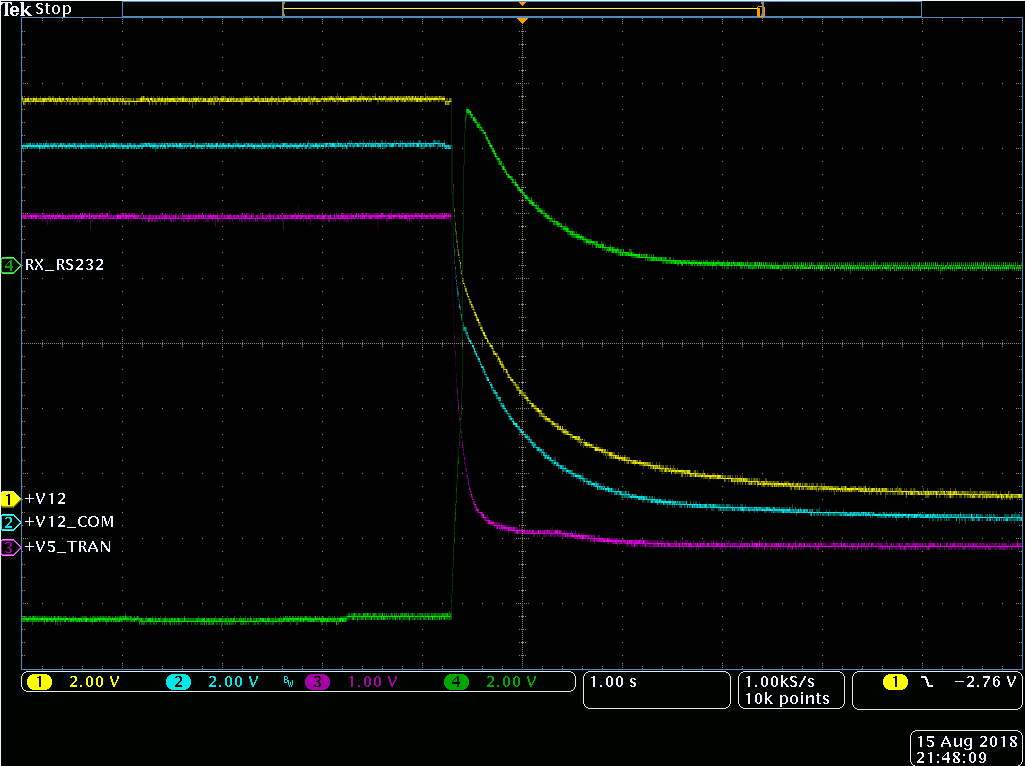The width and height of the screenshot is (1025, 766).
Task: Click the +V12 channel label
Action: [46, 499]
